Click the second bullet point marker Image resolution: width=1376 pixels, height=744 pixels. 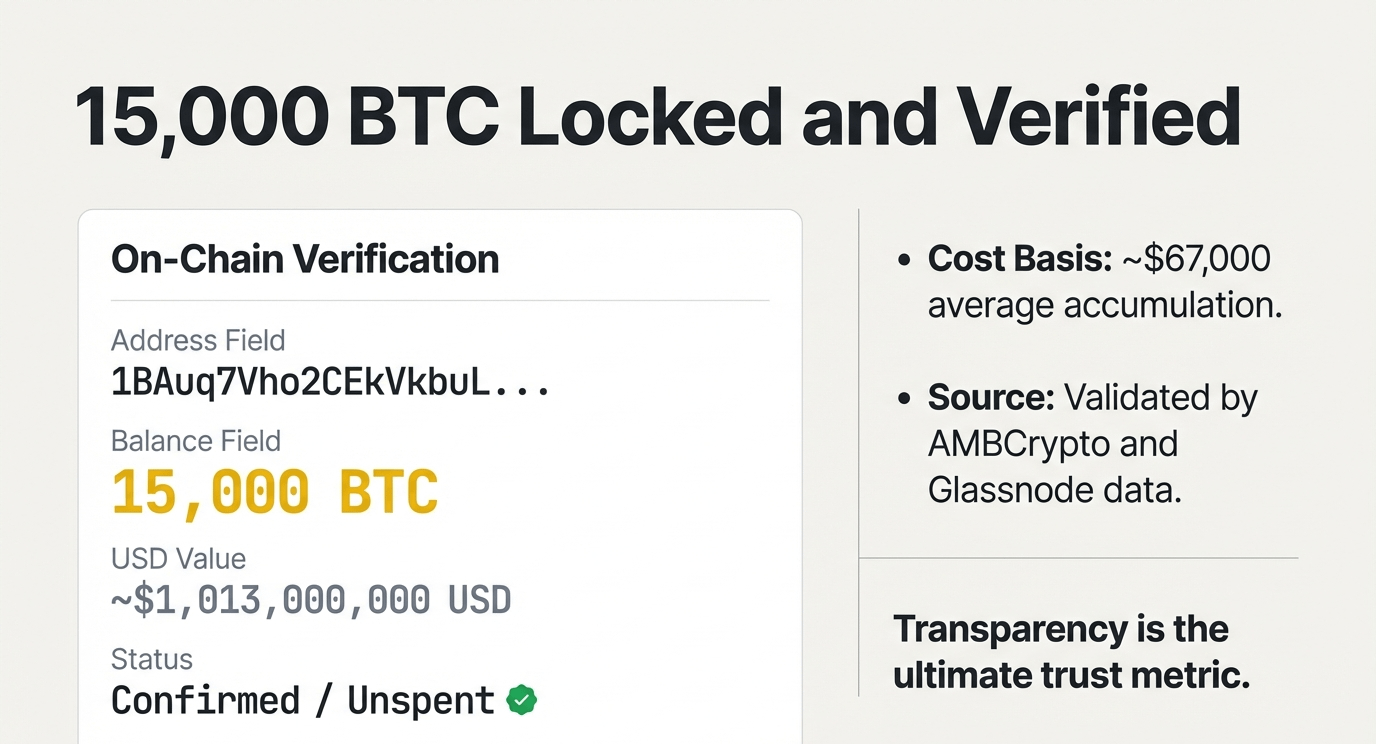click(905, 399)
